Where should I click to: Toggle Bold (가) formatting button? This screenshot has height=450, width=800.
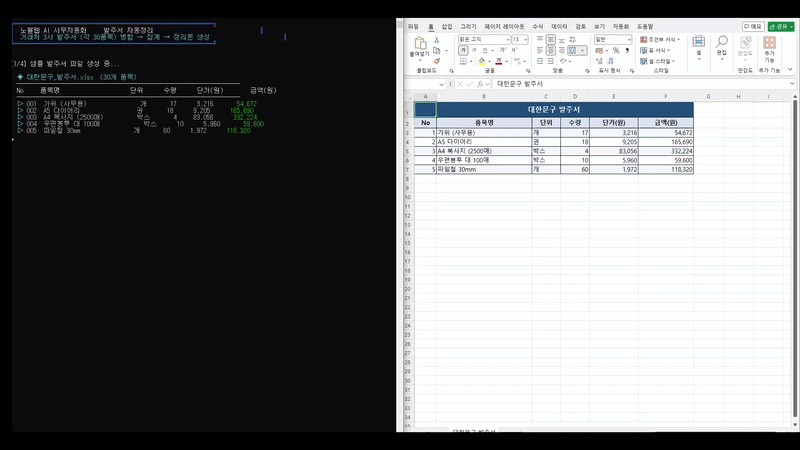coord(463,50)
